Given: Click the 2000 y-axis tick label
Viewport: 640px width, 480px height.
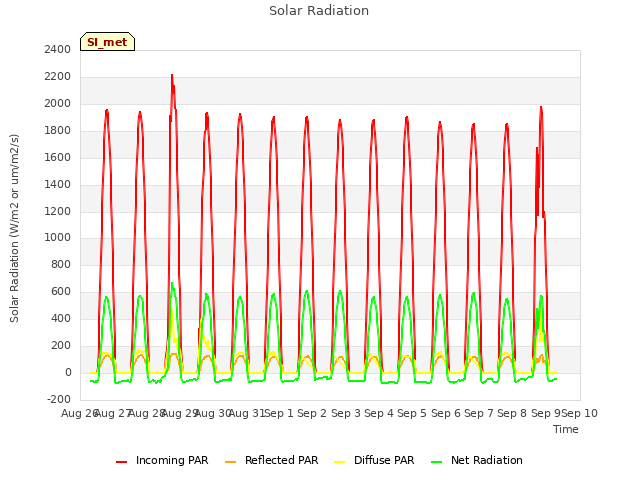Looking at the screenshot, I should tap(58, 104).
